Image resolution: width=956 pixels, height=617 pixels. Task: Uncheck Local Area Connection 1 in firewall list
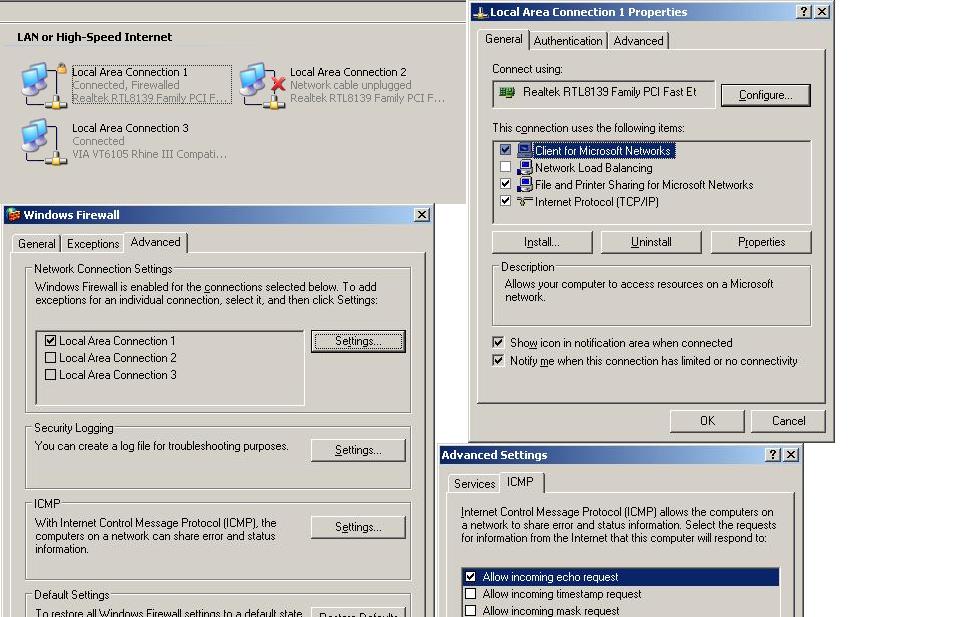point(51,341)
